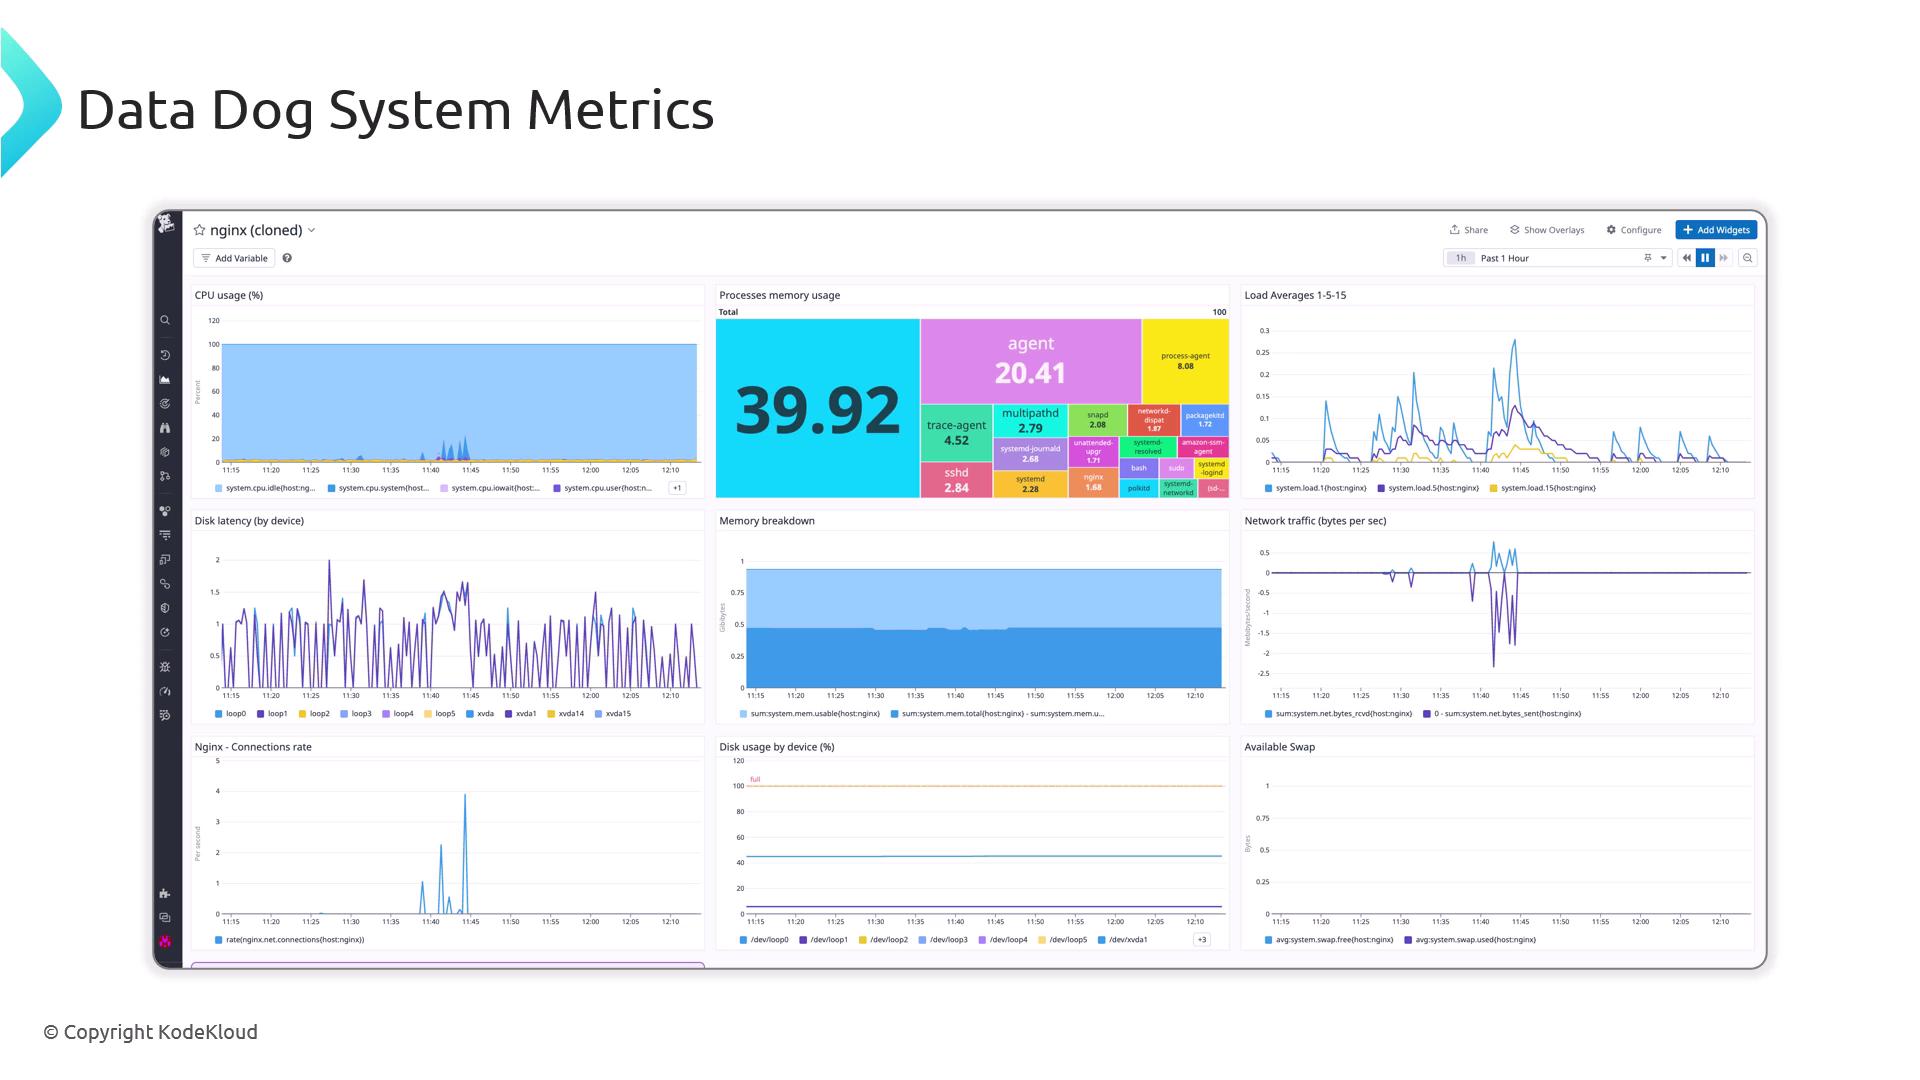This screenshot has height=1080, width=1920.
Task: Click the Share button
Action: pos(1468,230)
